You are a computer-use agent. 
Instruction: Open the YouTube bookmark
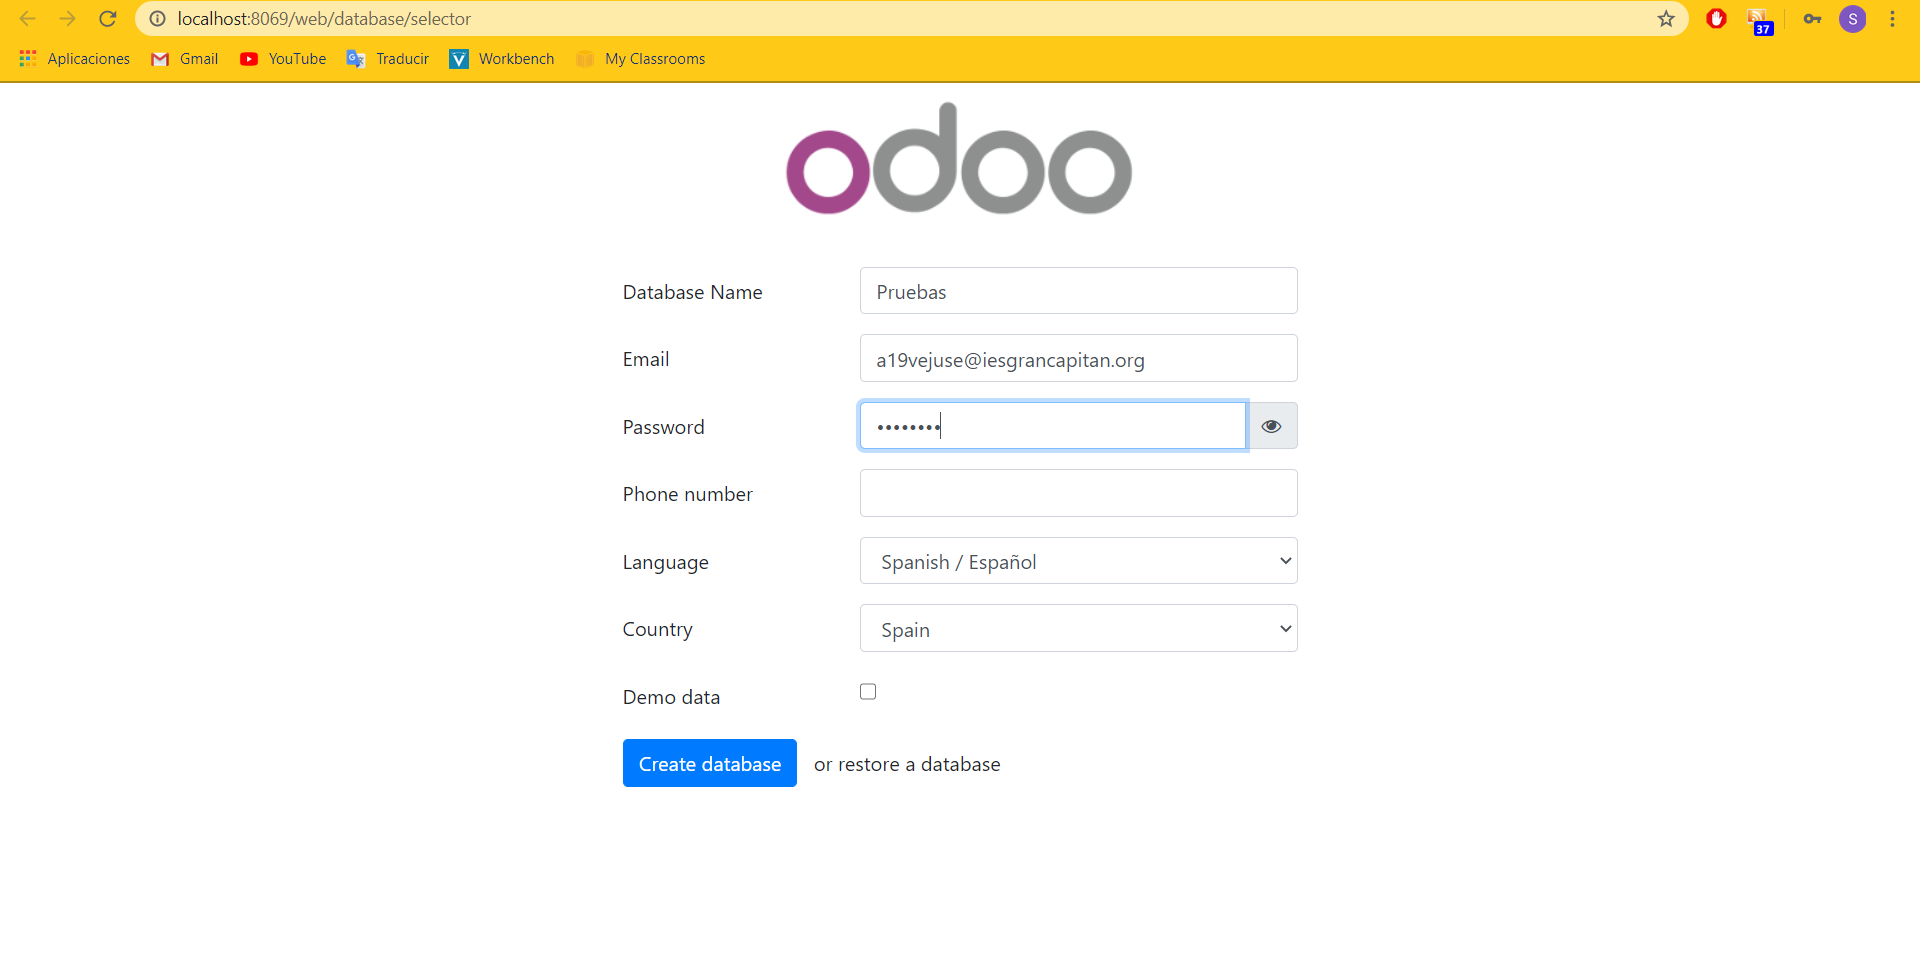[283, 59]
